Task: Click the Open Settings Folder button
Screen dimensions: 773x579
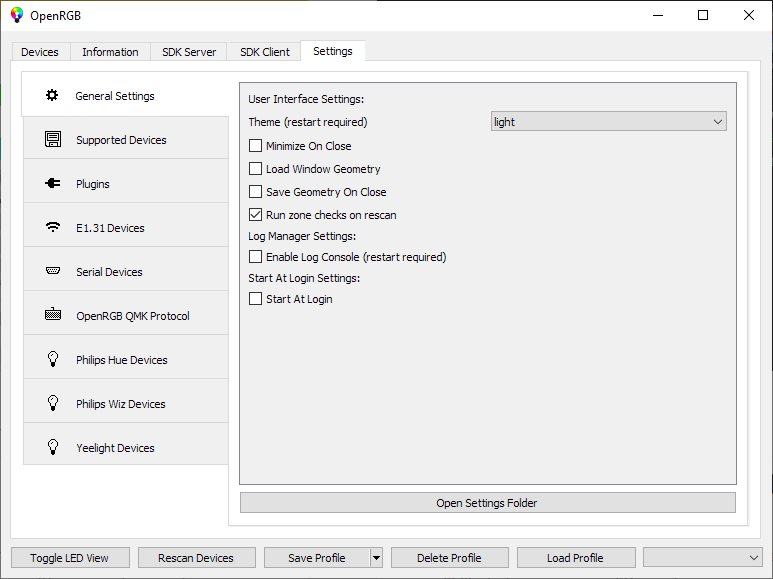Action: (487, 503)
